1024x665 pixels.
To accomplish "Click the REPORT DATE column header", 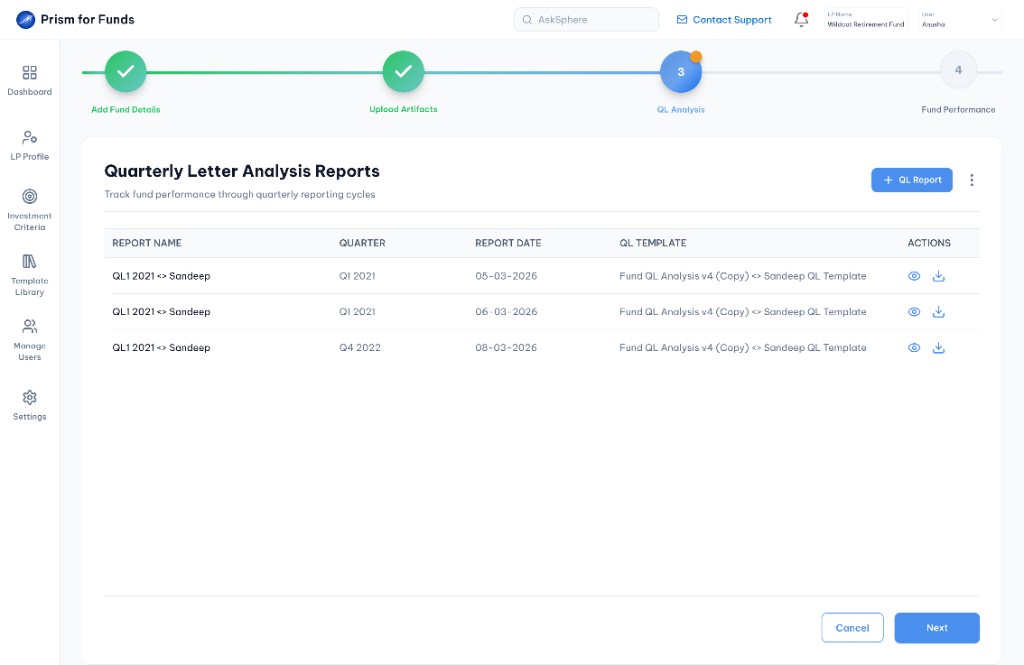I will 508,243.
